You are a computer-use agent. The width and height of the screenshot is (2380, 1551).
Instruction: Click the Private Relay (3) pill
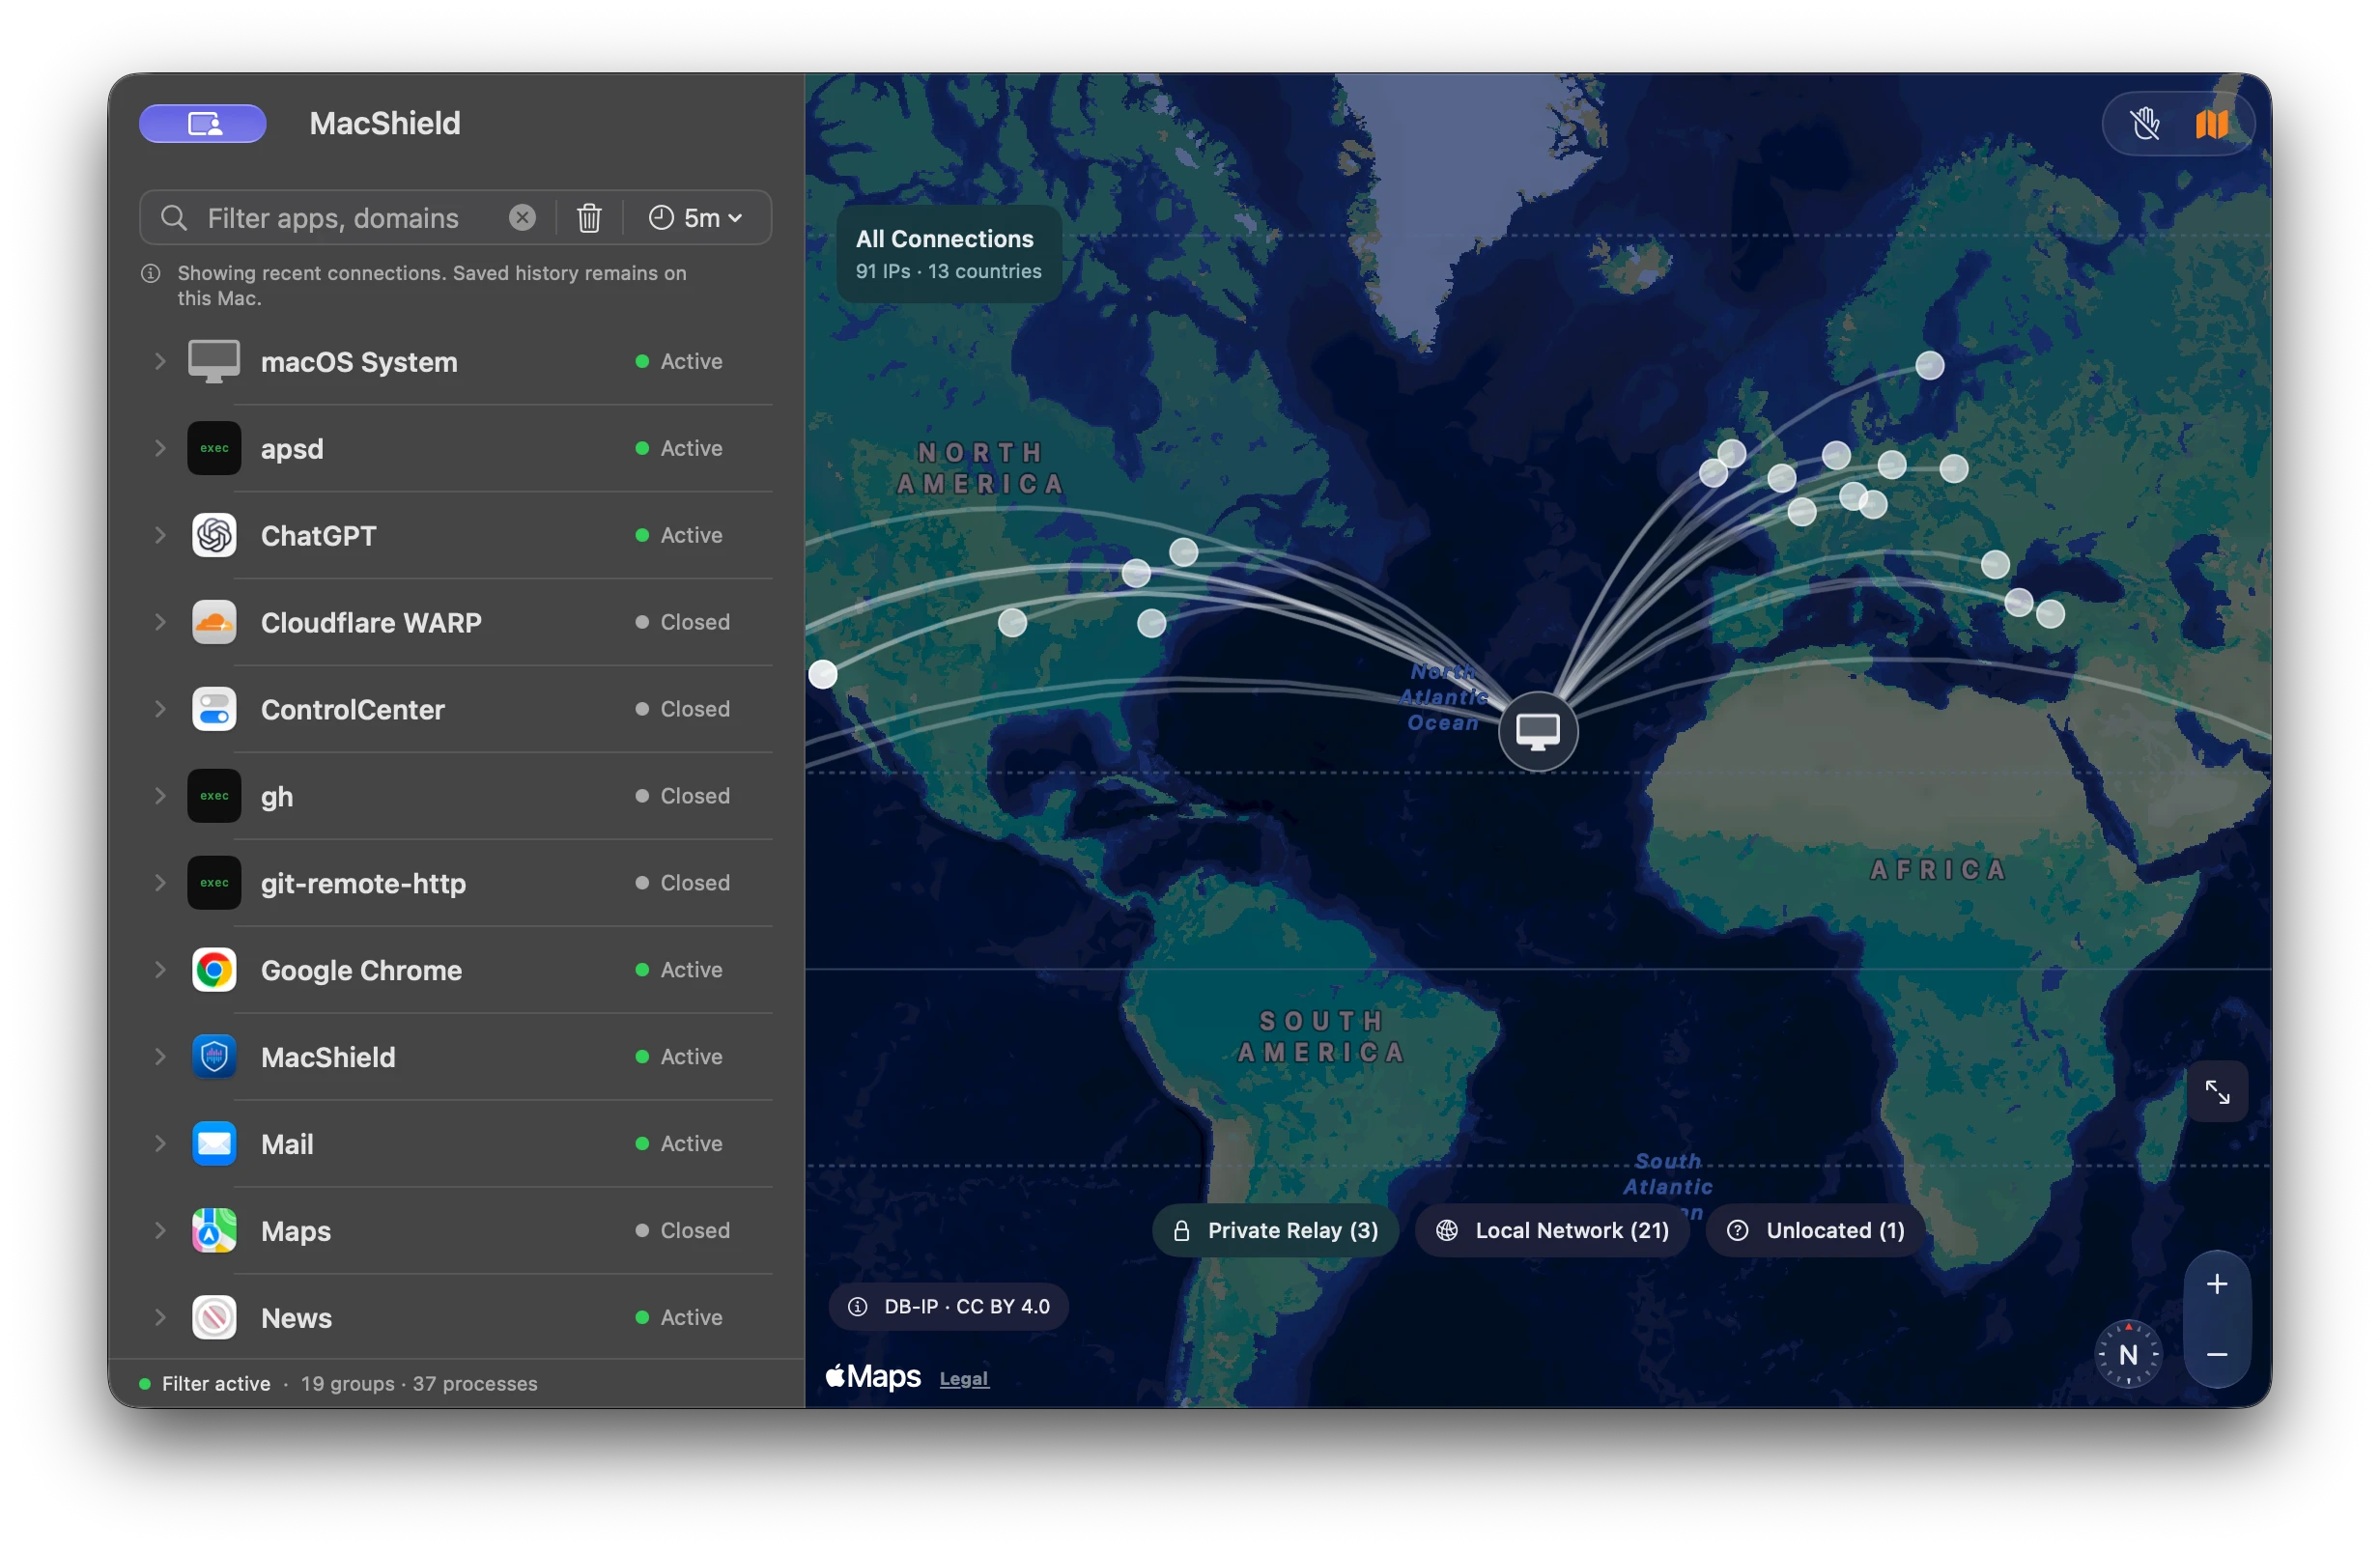click(x=1276, y=1231)
